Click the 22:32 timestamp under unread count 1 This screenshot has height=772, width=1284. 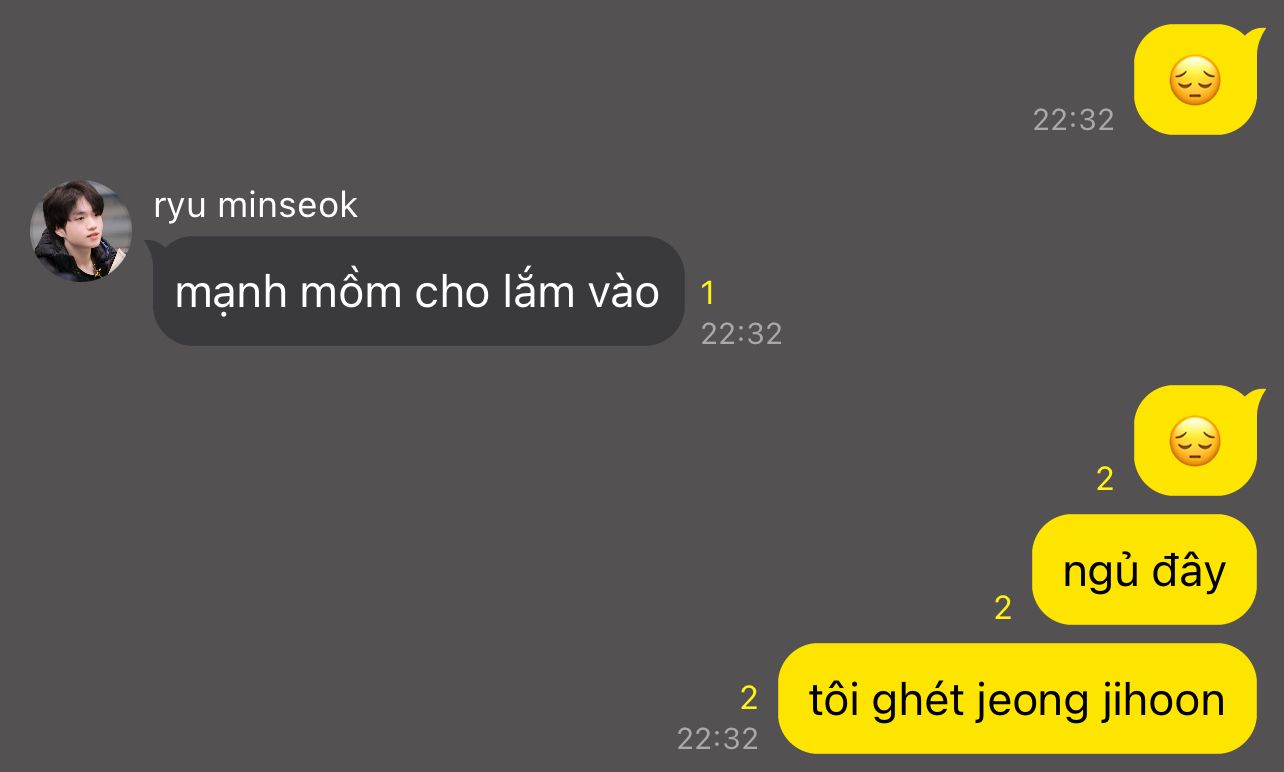741,333
